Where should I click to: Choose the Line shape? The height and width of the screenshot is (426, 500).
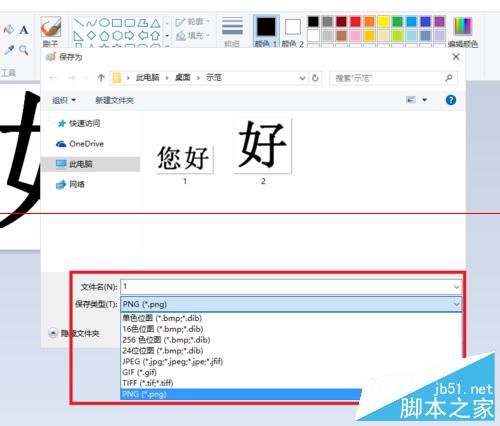coord(79,23)
